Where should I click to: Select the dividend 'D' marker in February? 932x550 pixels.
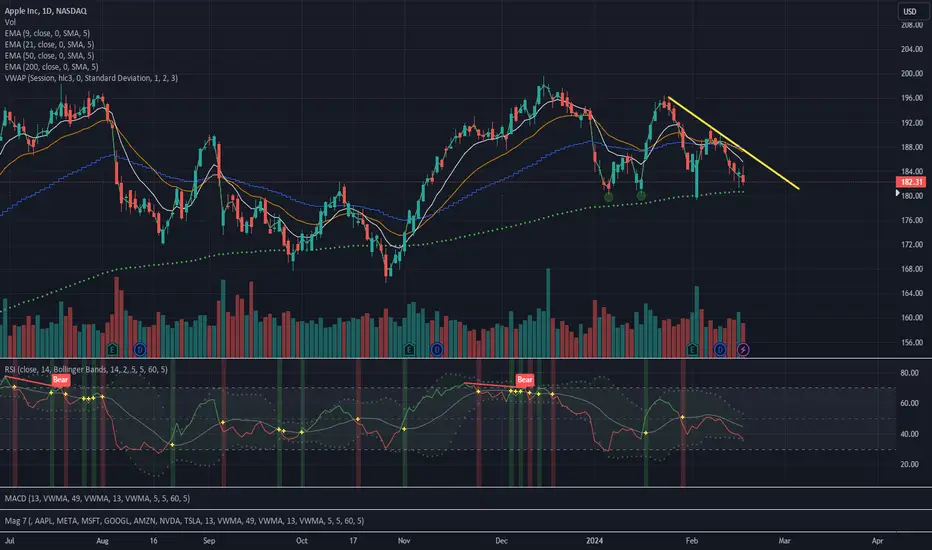720,349
